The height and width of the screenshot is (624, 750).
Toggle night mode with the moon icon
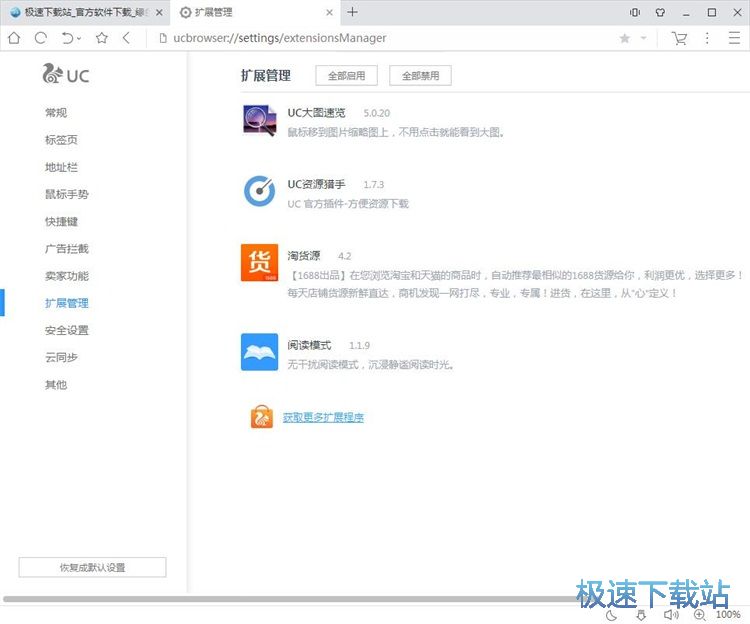(611, 615)
